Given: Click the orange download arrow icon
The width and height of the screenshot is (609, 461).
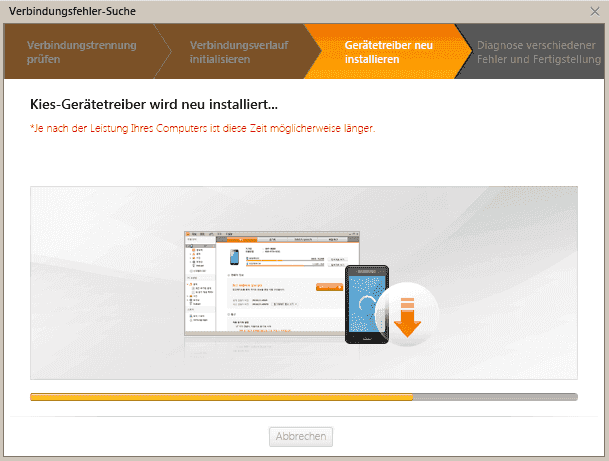Looking at the screenshot, I should tap(407, 317).
